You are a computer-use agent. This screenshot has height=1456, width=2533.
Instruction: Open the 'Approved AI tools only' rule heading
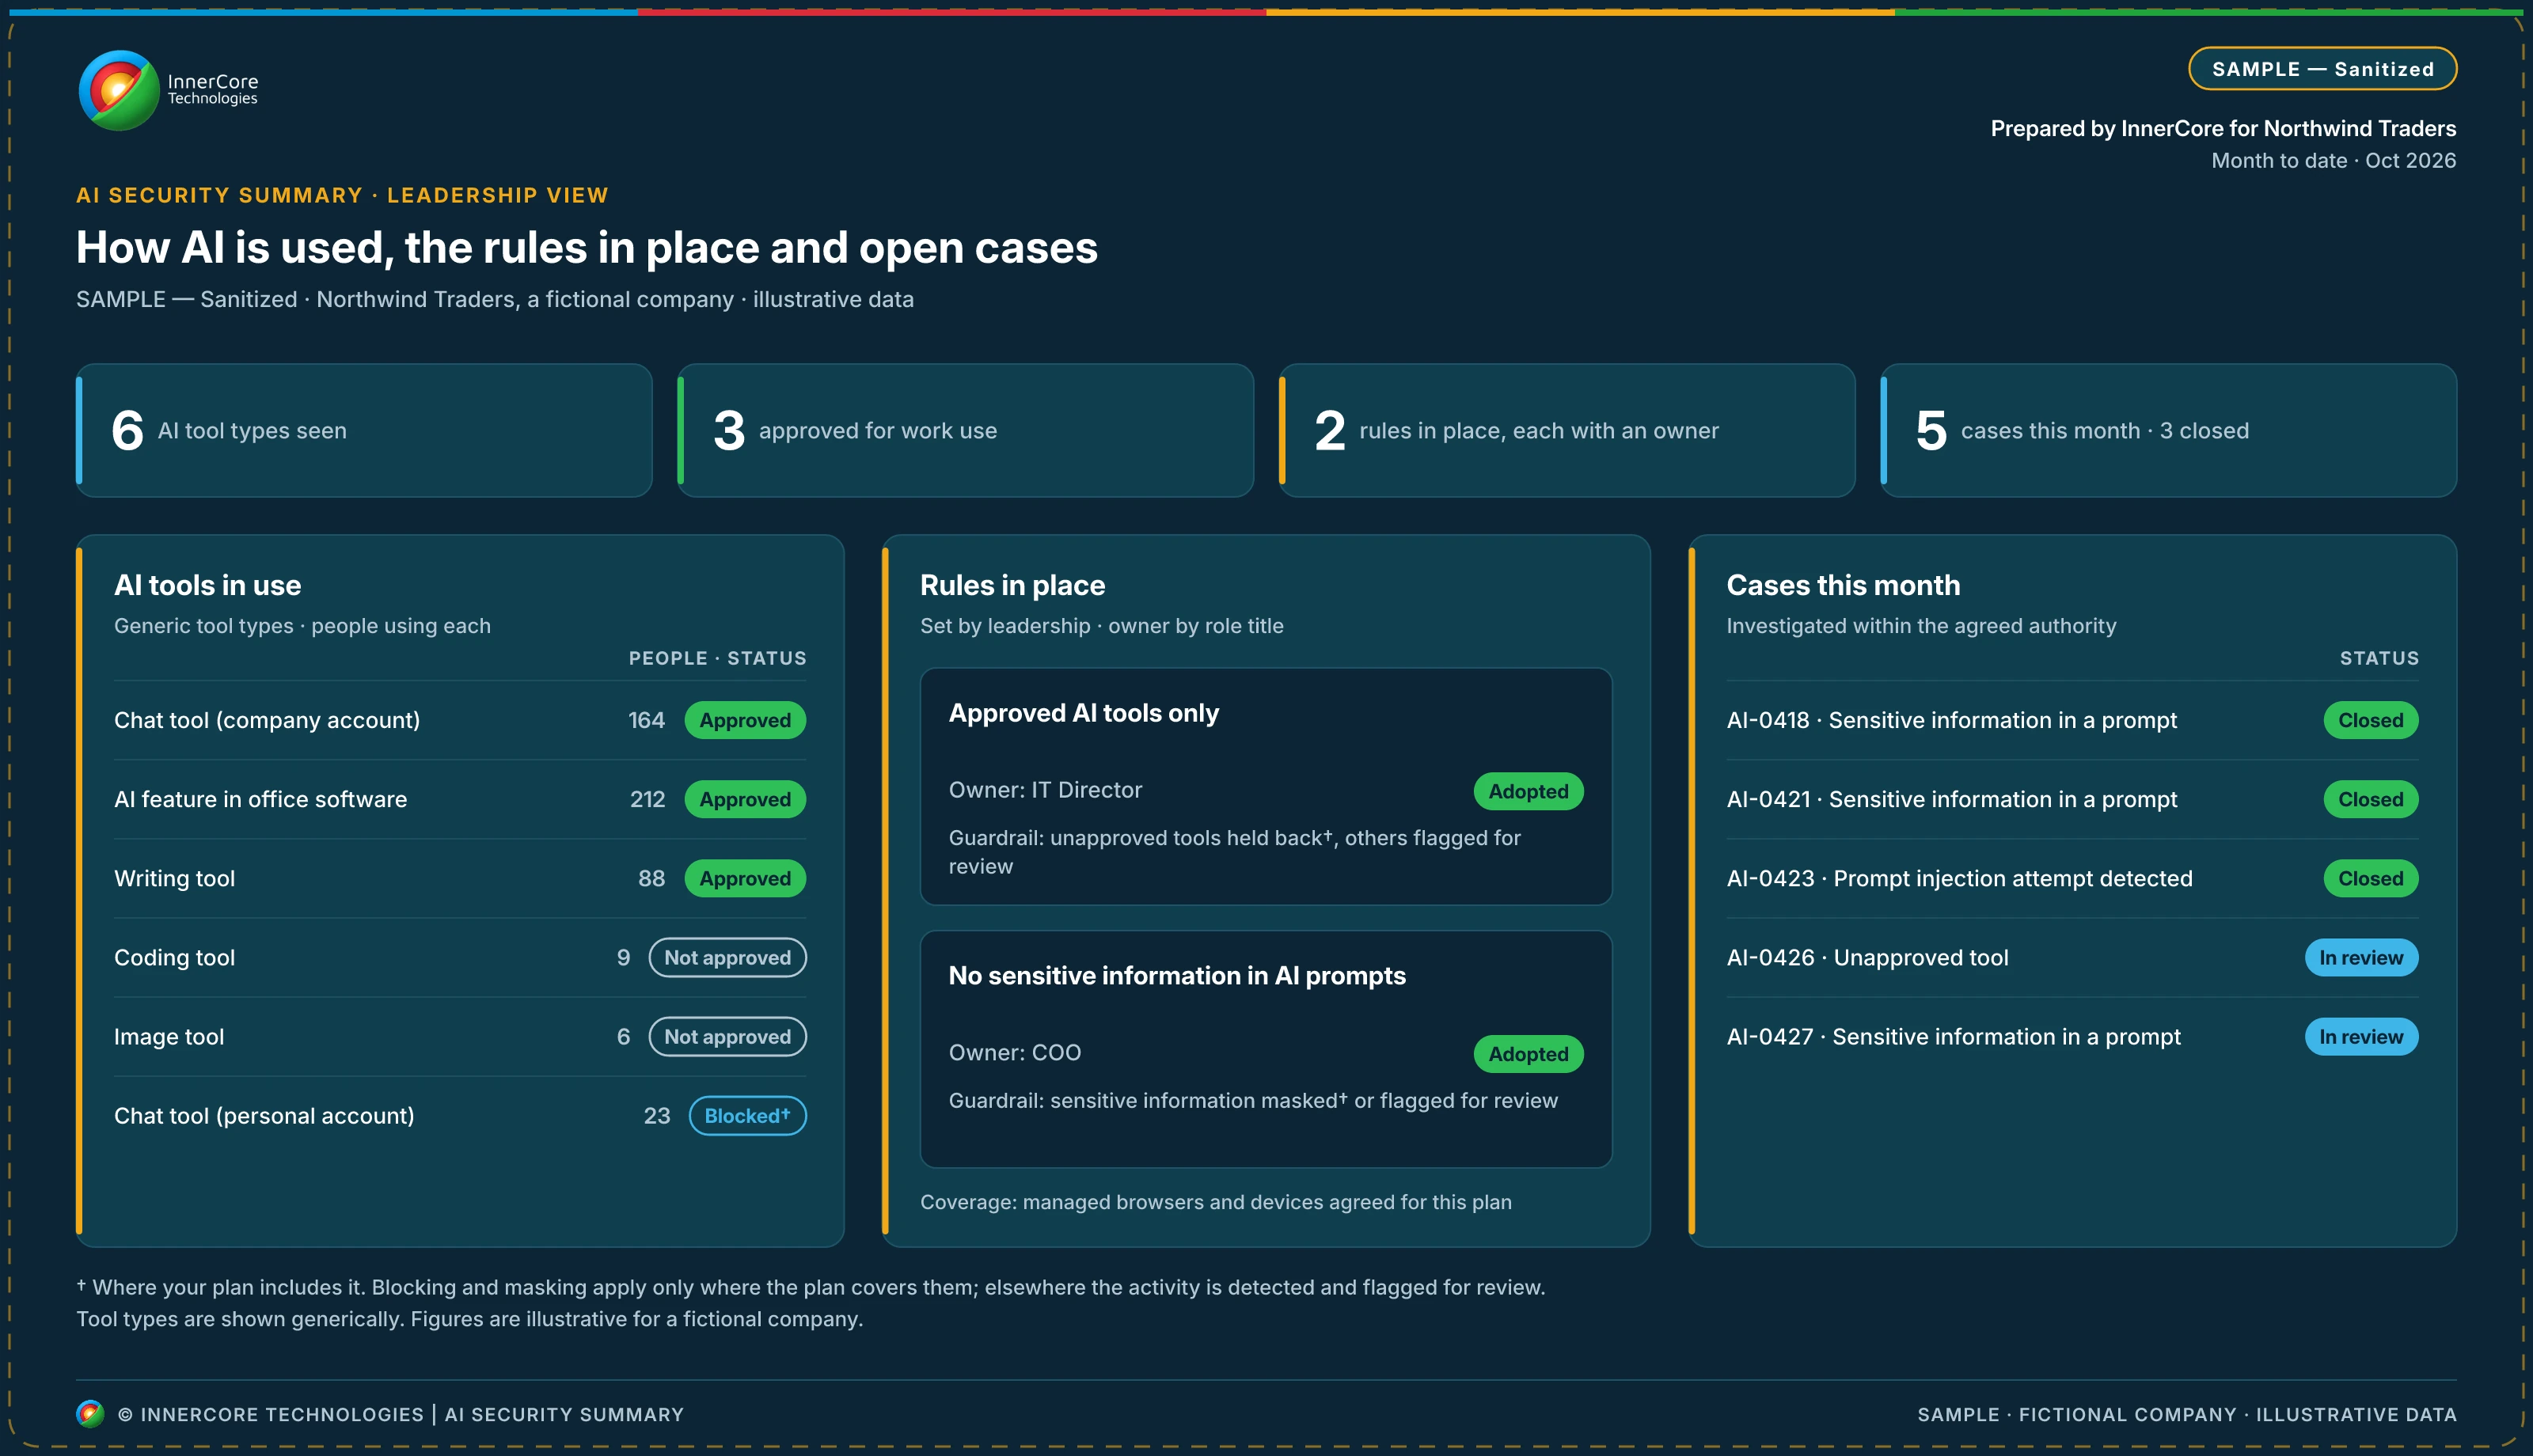(x=1083, y=713)
